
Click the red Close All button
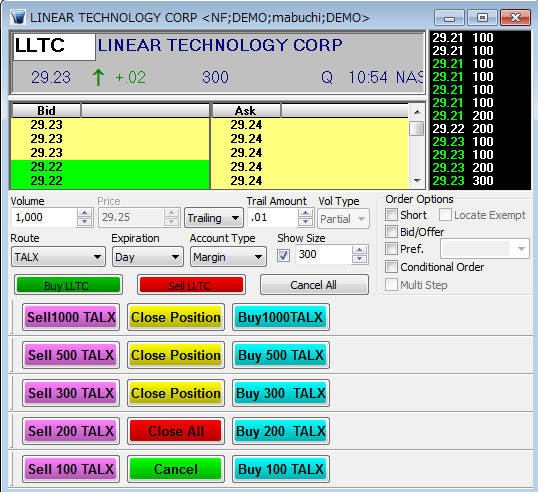[176, 431]
